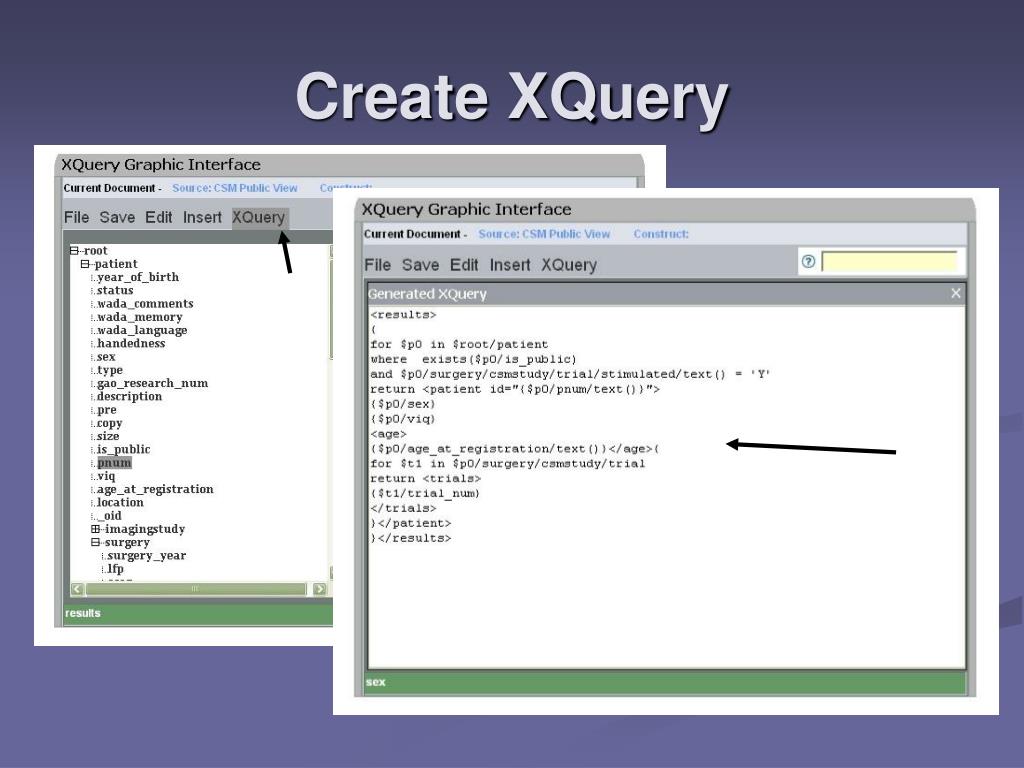Viewport: 1024px width, 768px height.
Task: Click line 'for $t1 in $p0/surgery/csmstudy/trial'
Action: [x=507, y=464]
